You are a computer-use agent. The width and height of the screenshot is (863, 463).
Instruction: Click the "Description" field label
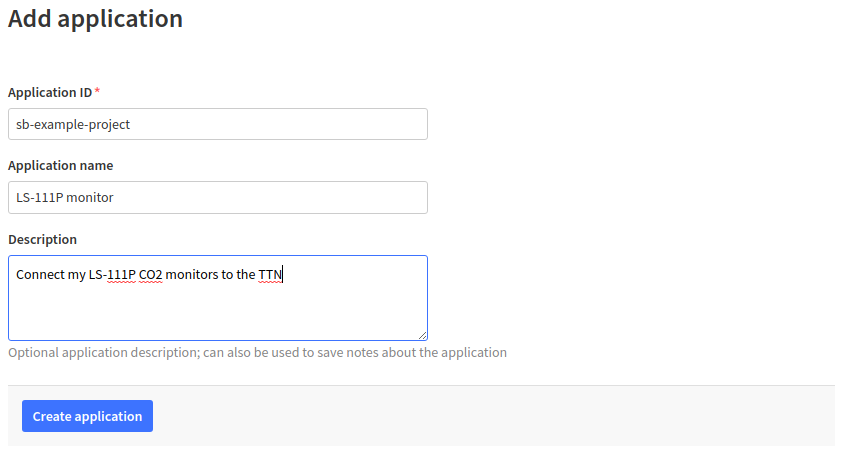point(42,239)
